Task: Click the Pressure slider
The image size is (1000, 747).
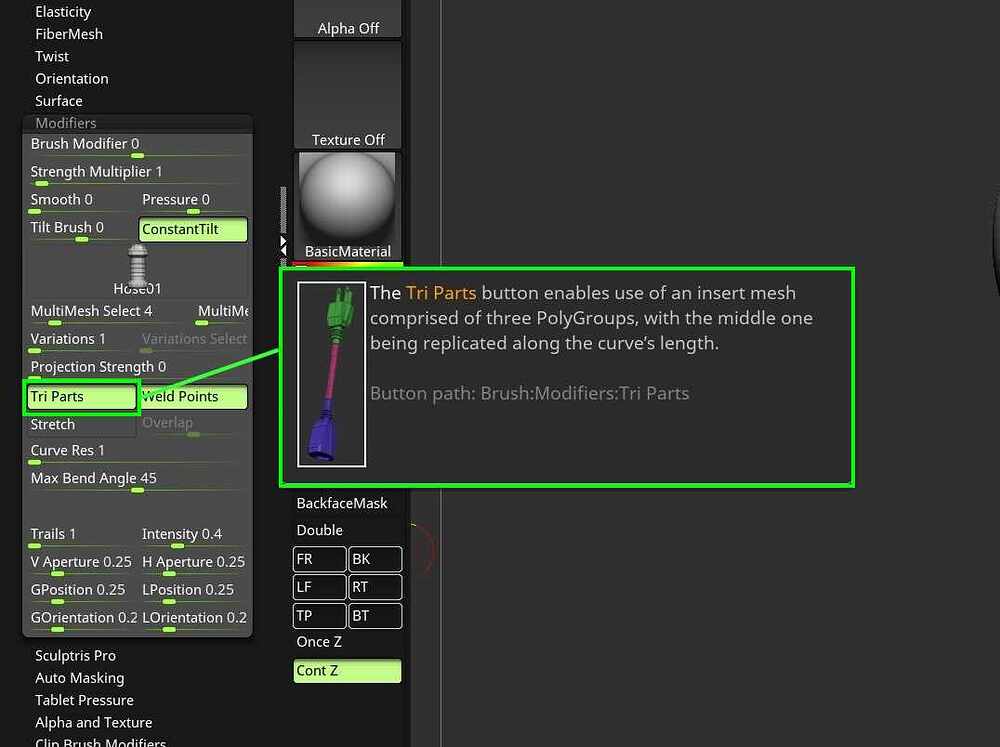Action: [x=193, y=202]
